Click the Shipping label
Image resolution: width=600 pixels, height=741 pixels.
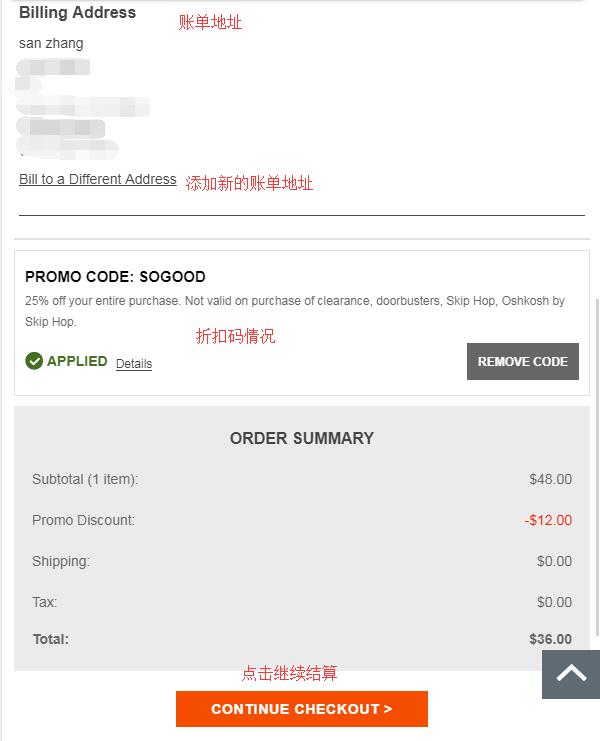tap(61, 561)
